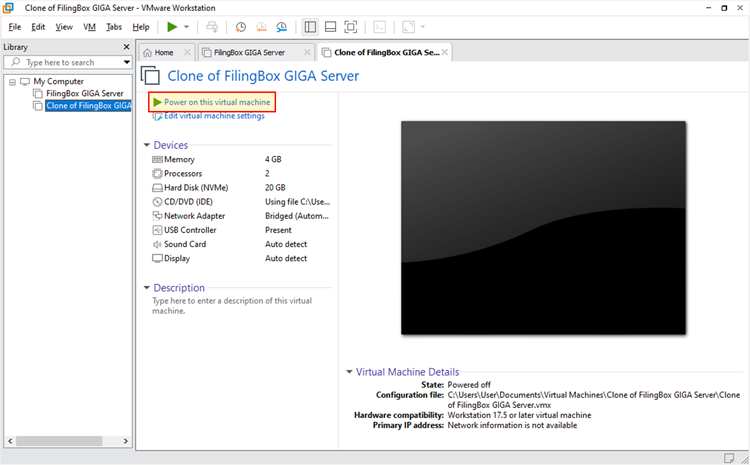Click Edit virtual machine settings link
The width and height of the screenshot is (750, 465).
click(x=213, y=116)
